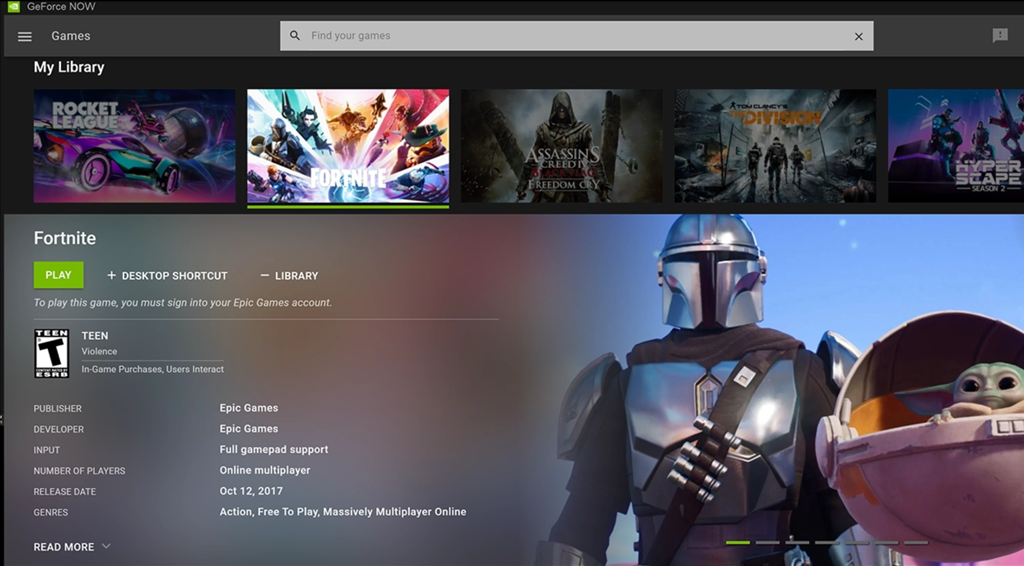Click into Find your games search field
This screenshot has width=1024, height=566.
coord(576,36)
